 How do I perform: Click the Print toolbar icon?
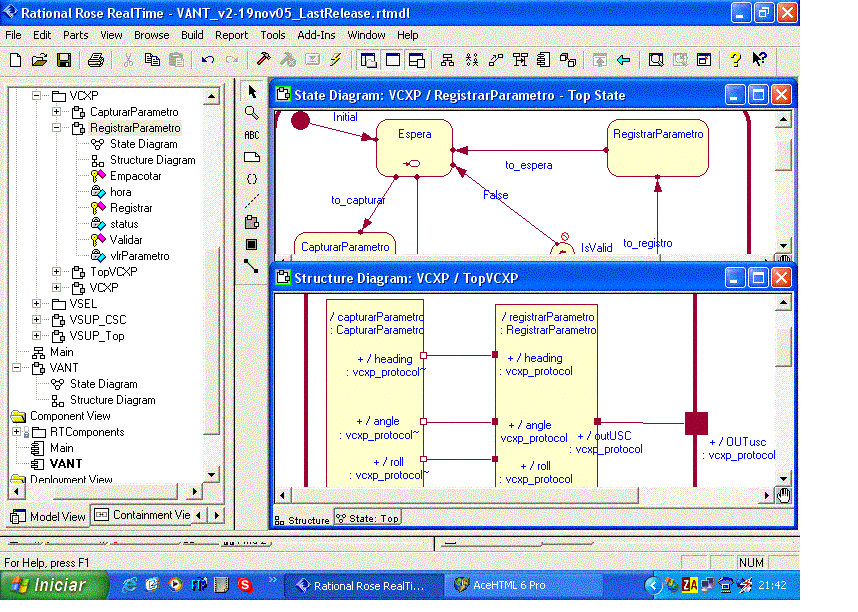coord(96,60)
